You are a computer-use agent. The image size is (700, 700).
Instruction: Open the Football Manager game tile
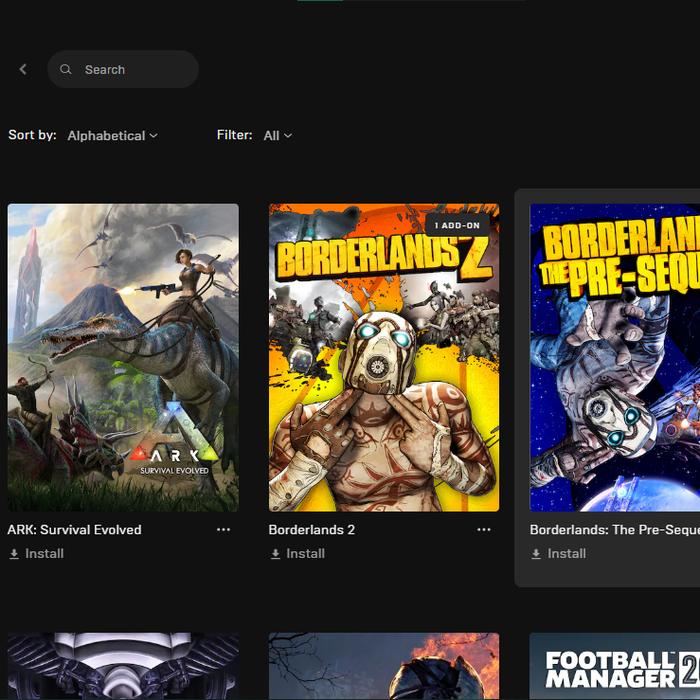click(615, 667)
